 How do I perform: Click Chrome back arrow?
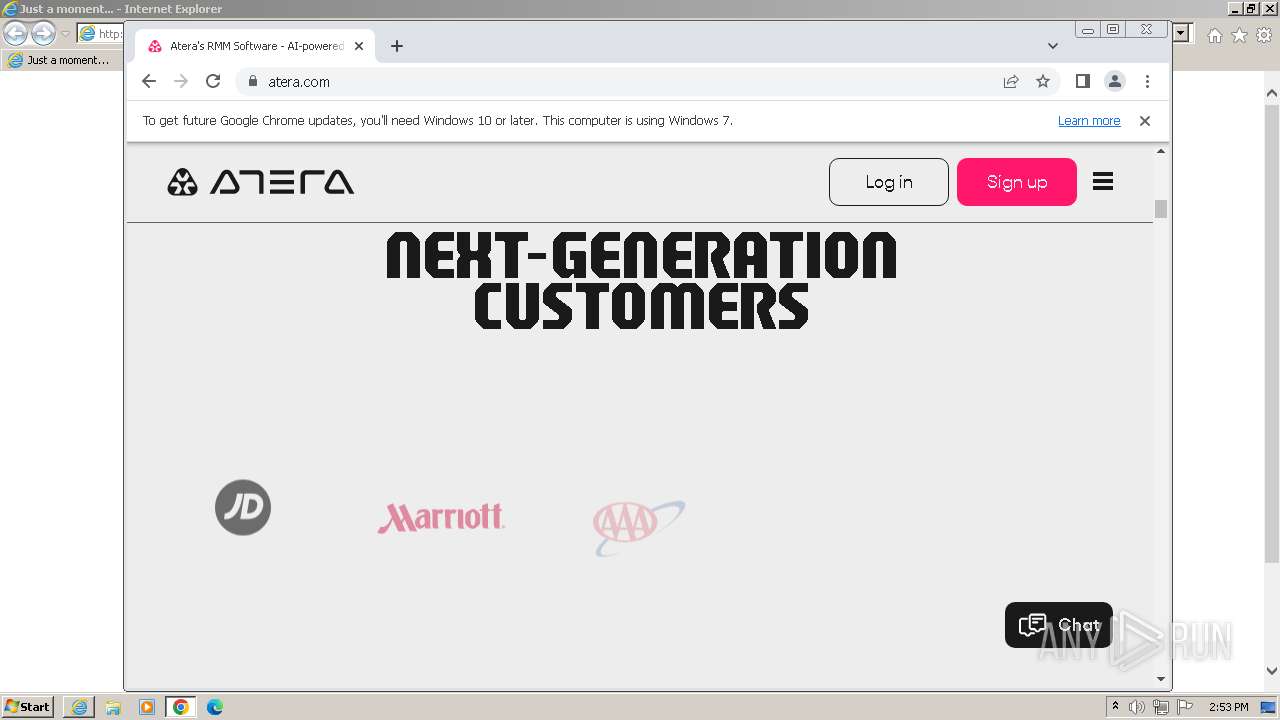(149, 82)
